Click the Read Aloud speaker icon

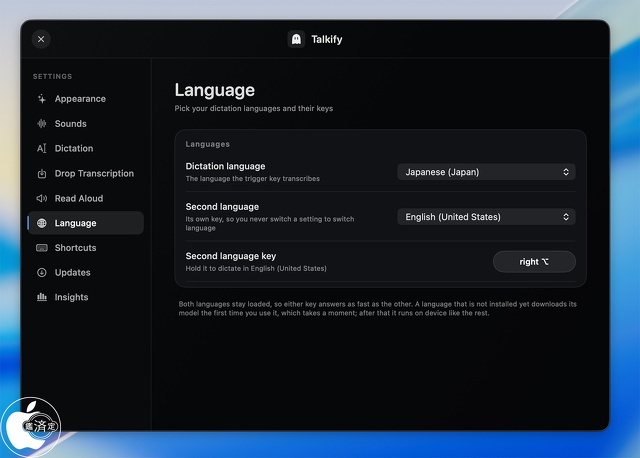pyautogui.click(x=42, y=198)
